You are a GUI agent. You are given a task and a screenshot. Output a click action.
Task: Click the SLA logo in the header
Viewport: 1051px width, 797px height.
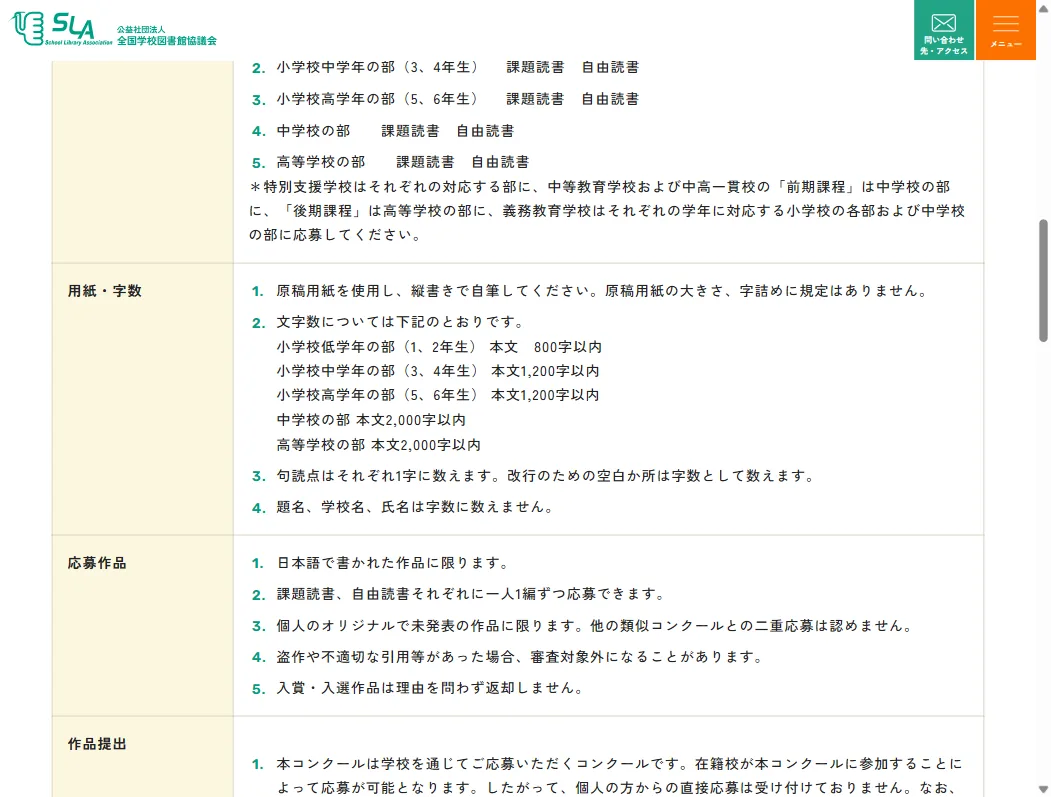[61, 29]
